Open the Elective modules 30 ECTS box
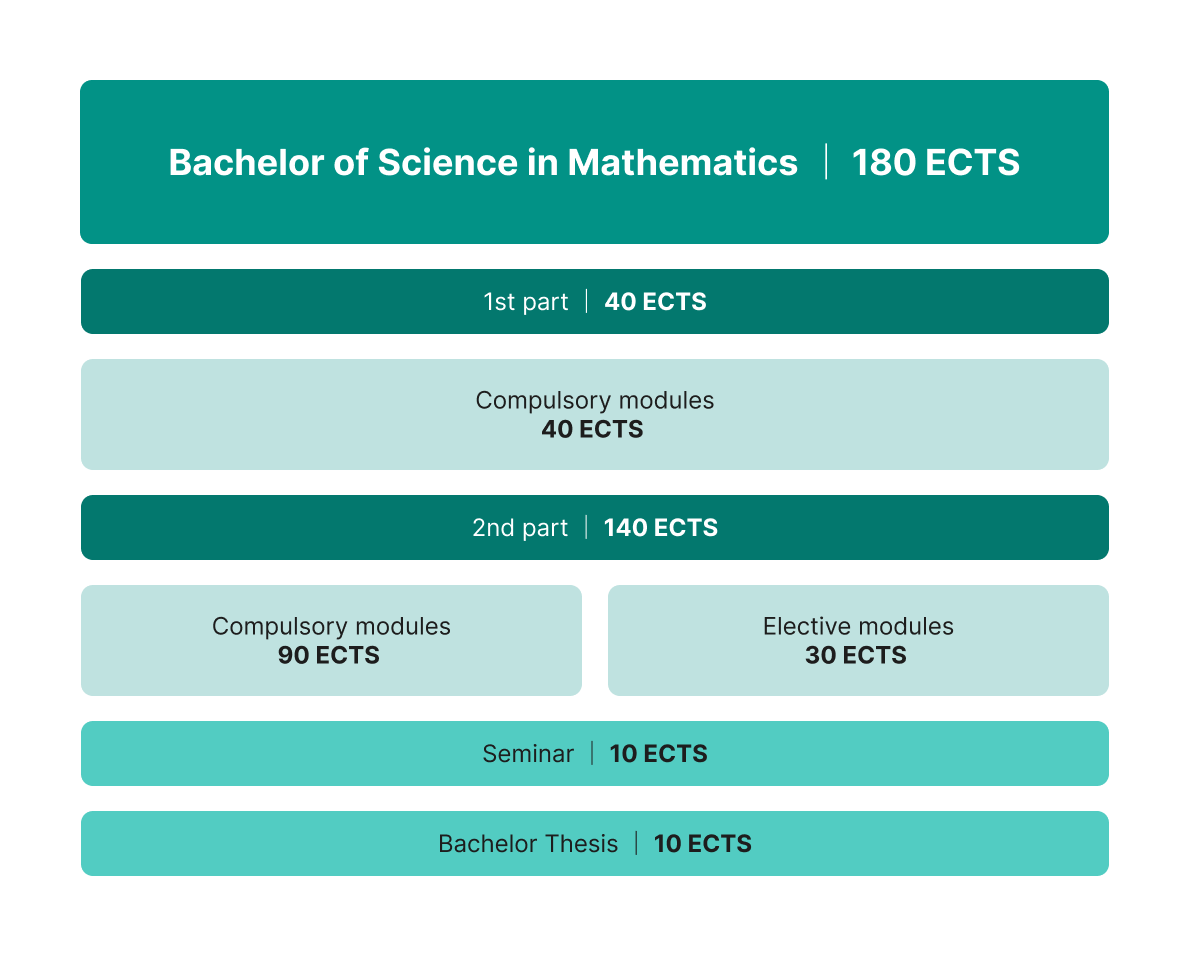 (x=858, y=640)
